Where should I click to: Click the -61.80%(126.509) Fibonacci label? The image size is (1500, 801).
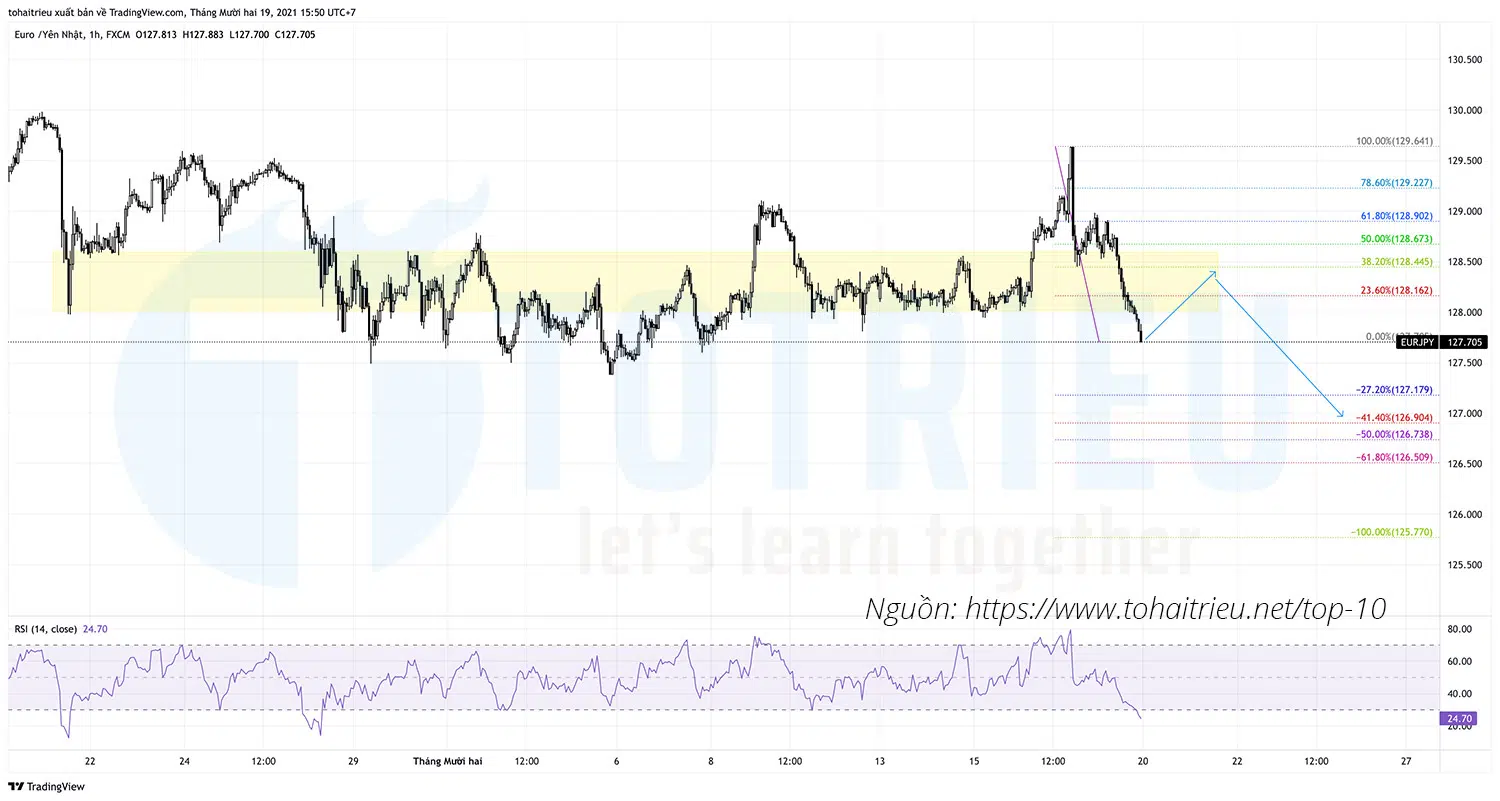pyautogui.click(x=1394, y=458)
